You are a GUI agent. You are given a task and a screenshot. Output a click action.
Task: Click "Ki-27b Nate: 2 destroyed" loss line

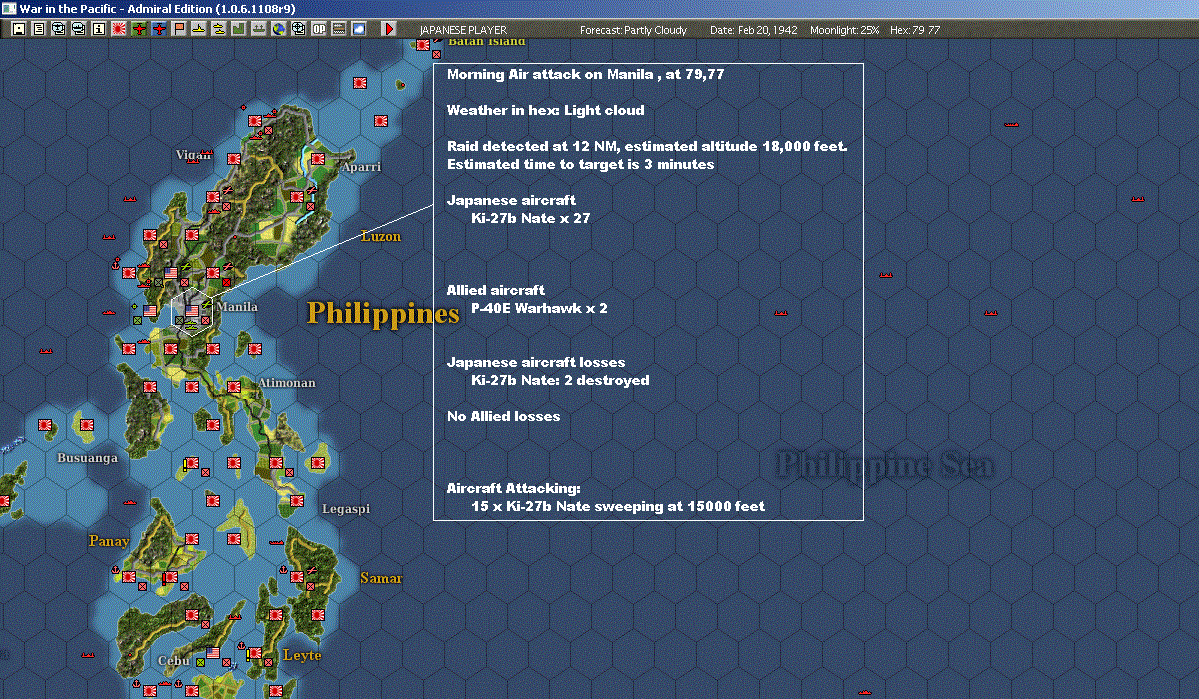tap(560, 380)
